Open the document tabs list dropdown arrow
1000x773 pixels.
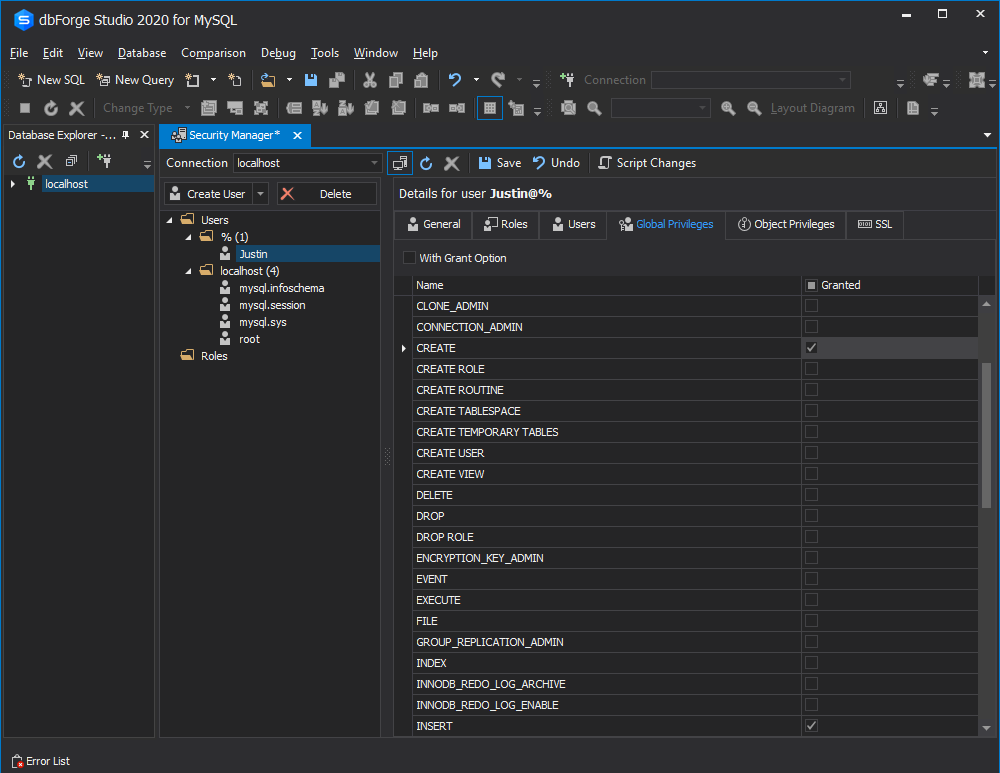987,135
